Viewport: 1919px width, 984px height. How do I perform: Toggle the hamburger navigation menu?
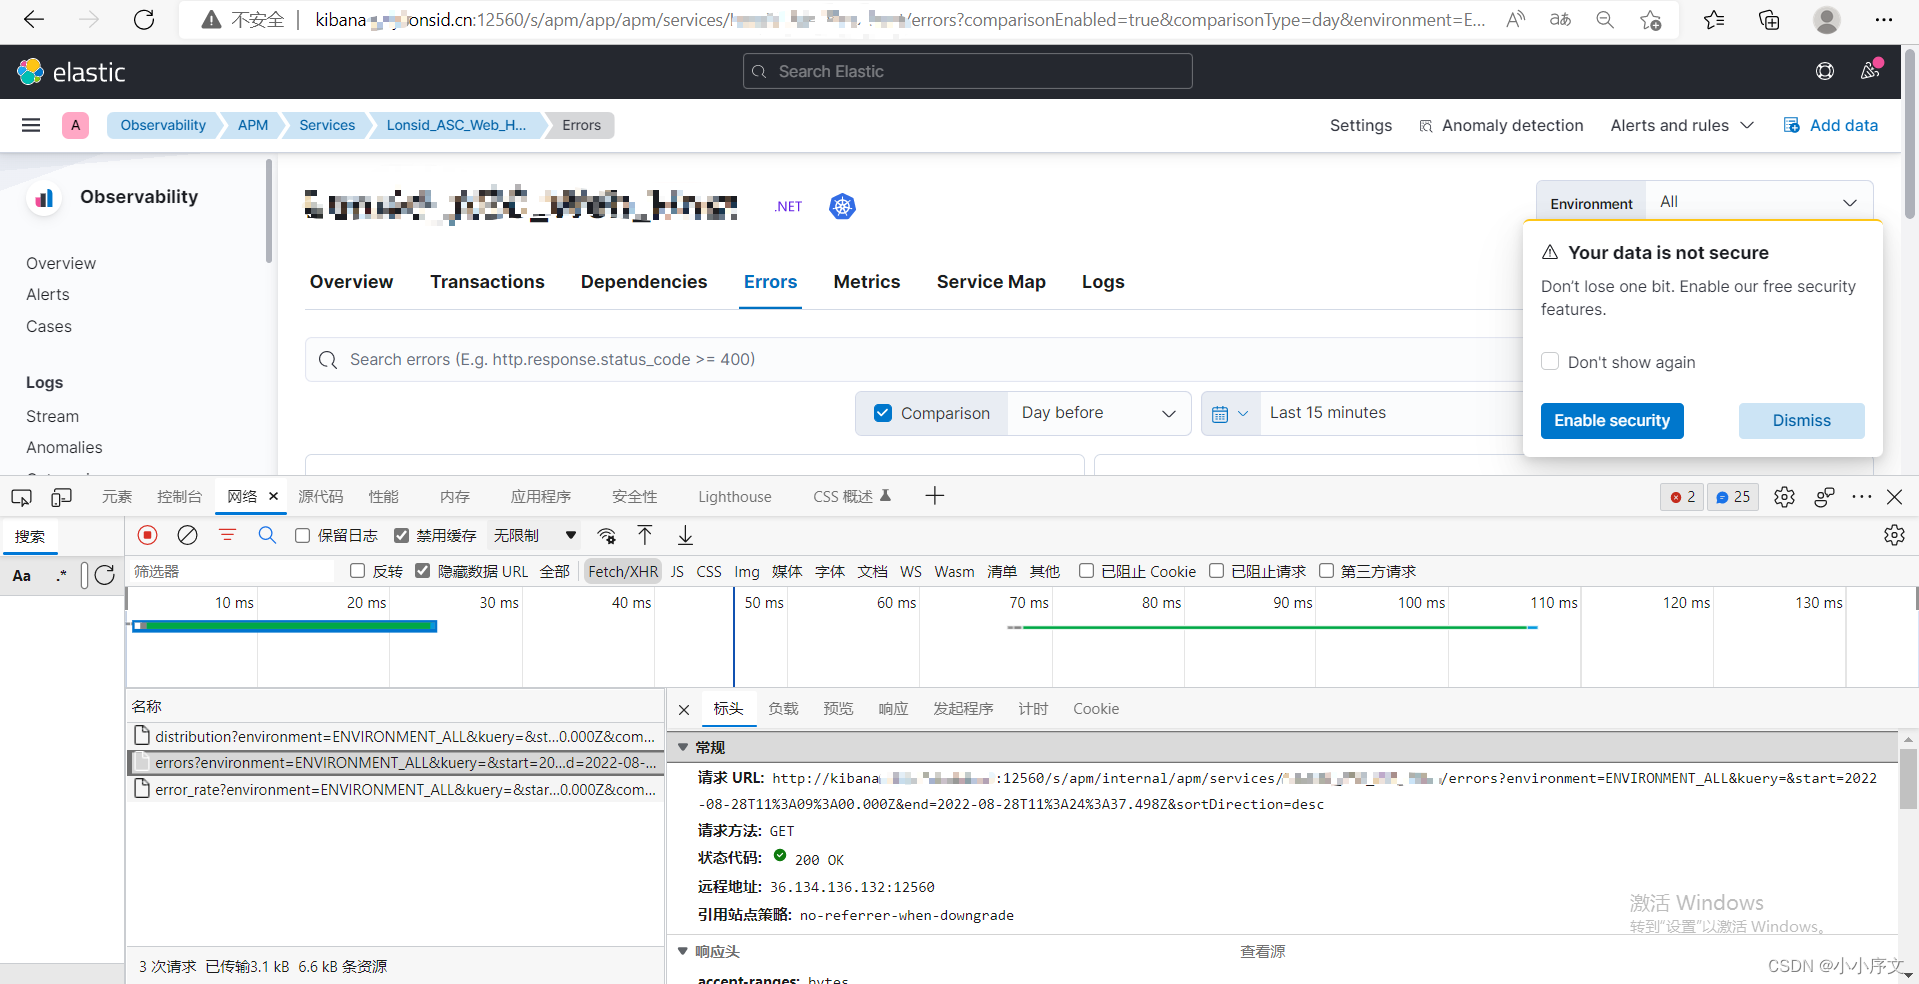[x=31, y=125]
